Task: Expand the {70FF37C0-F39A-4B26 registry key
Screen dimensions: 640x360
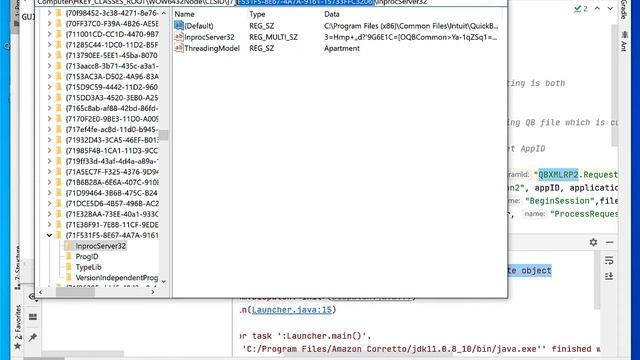Action: click(x=49, y=24)
